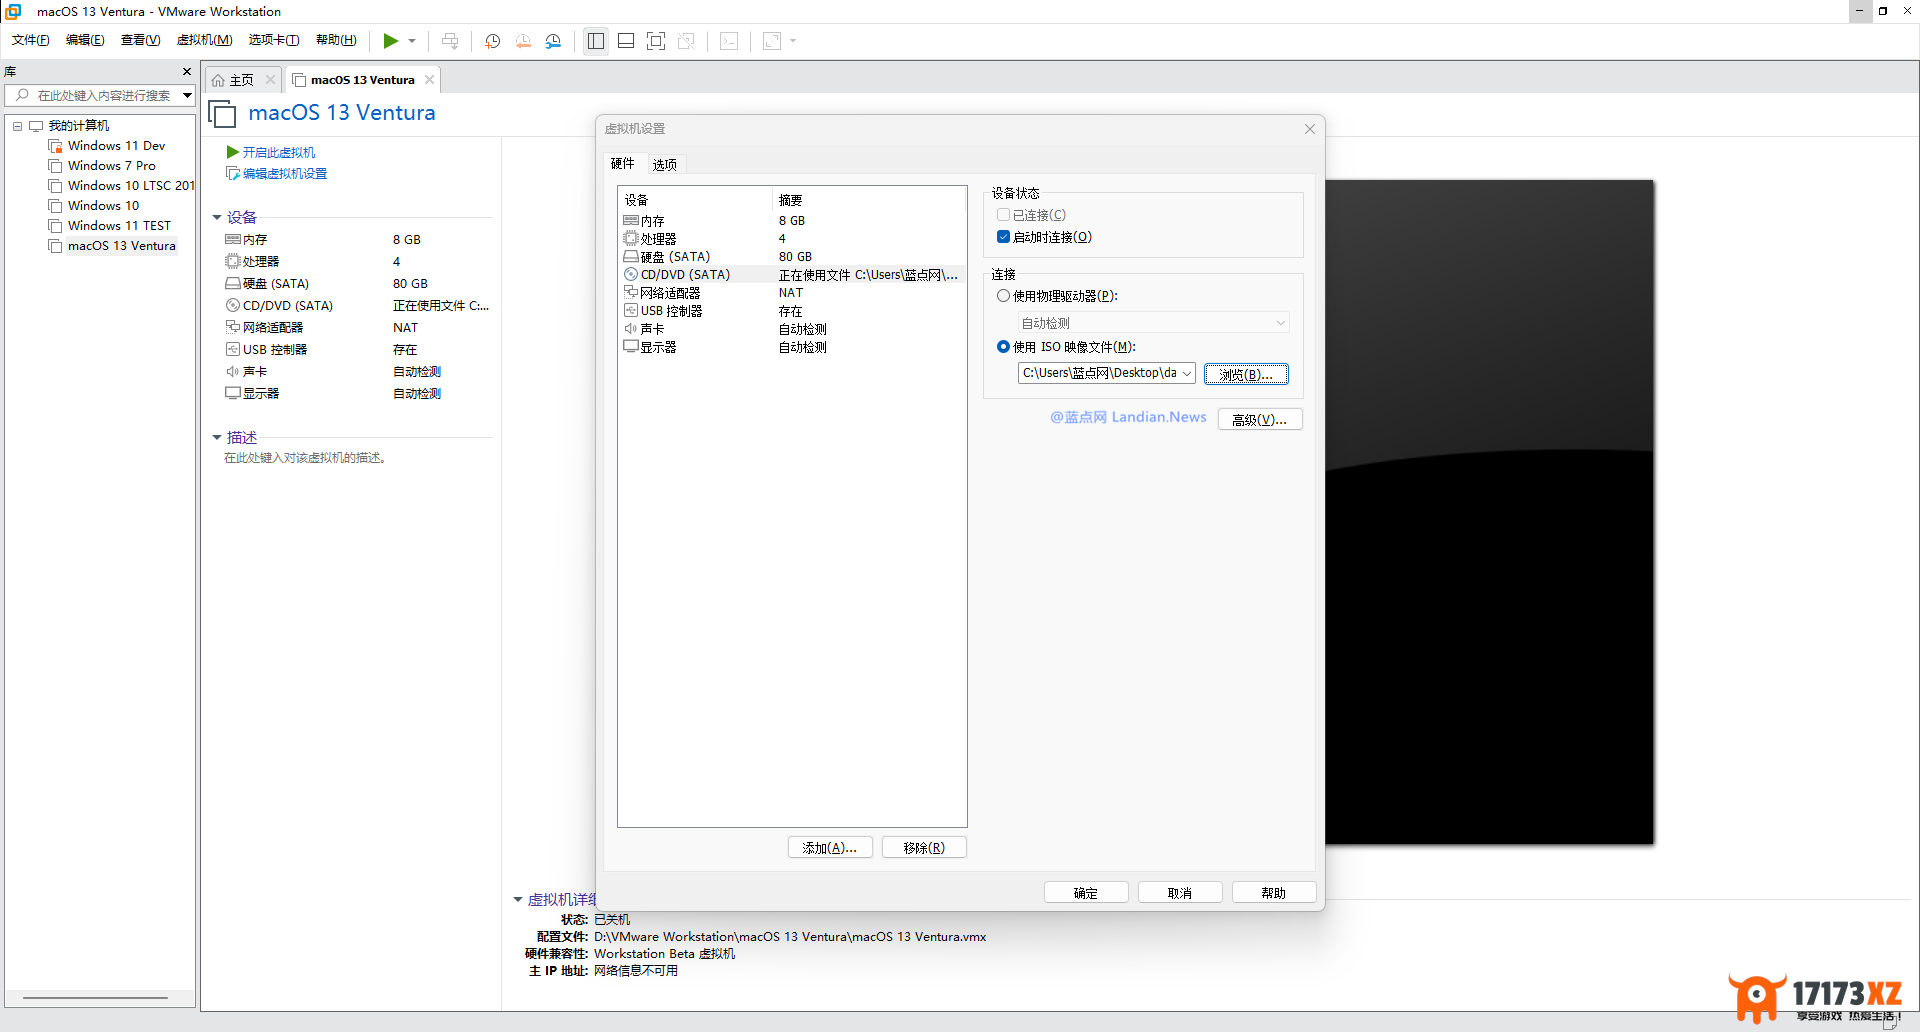Open the 帮助 menu
This screenshot has height=1032, width=1920.
click(x=336, y=40)
